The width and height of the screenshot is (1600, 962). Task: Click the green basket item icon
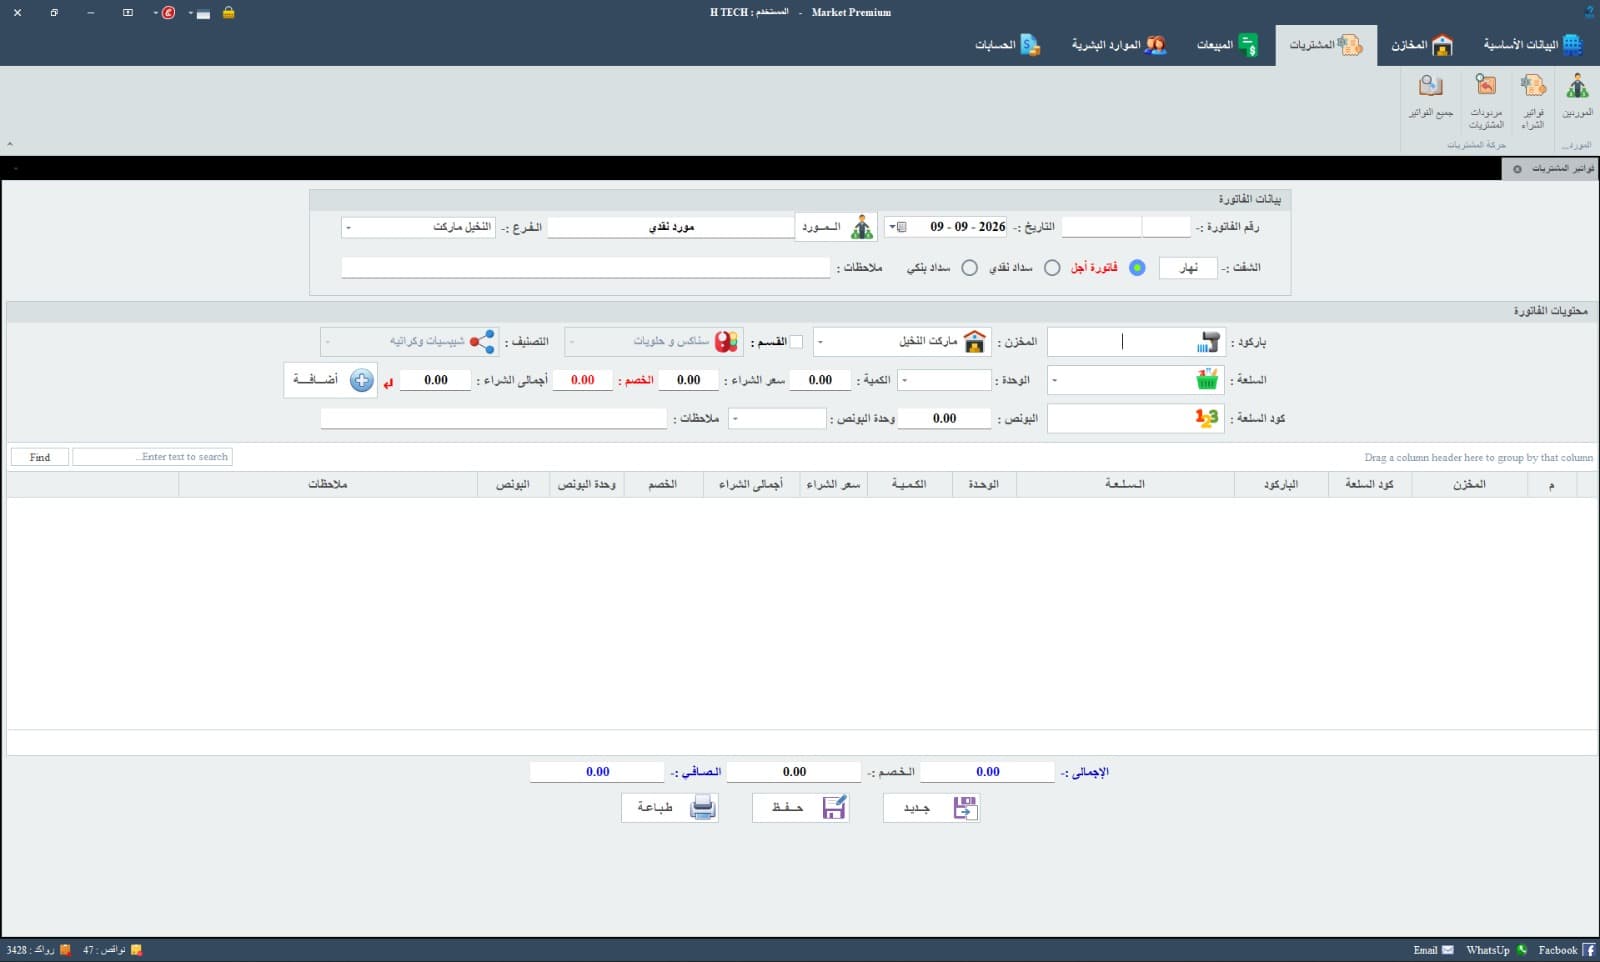pos(1207,380)
